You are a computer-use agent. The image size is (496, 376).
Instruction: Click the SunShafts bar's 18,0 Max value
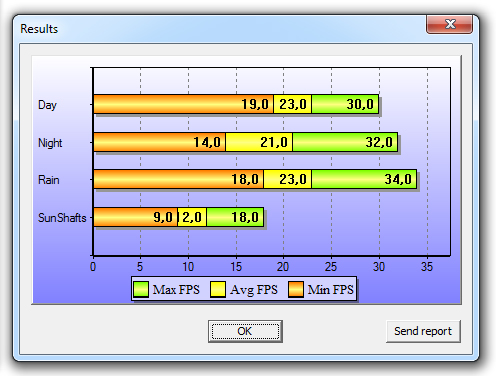click(x=245, y=217)
